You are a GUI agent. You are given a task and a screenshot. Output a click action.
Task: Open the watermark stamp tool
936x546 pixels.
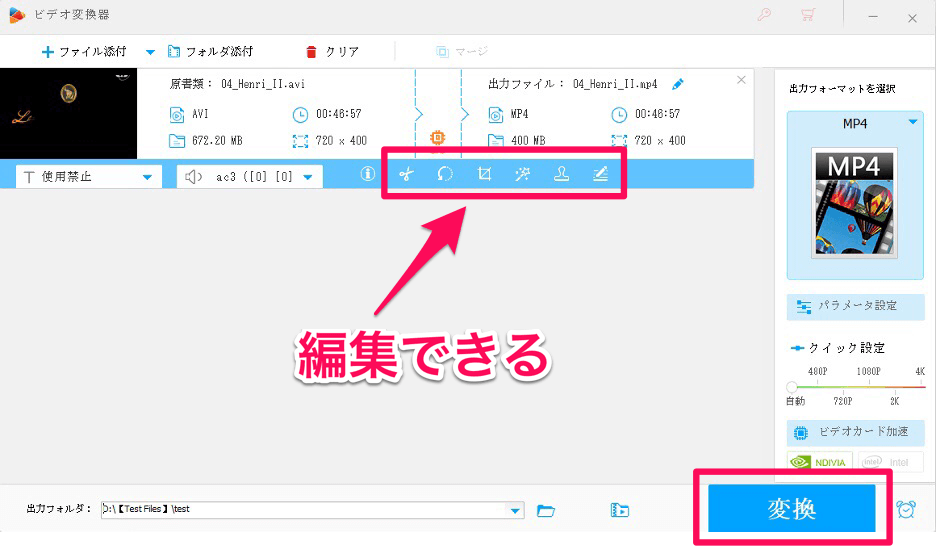click(561, 174)
